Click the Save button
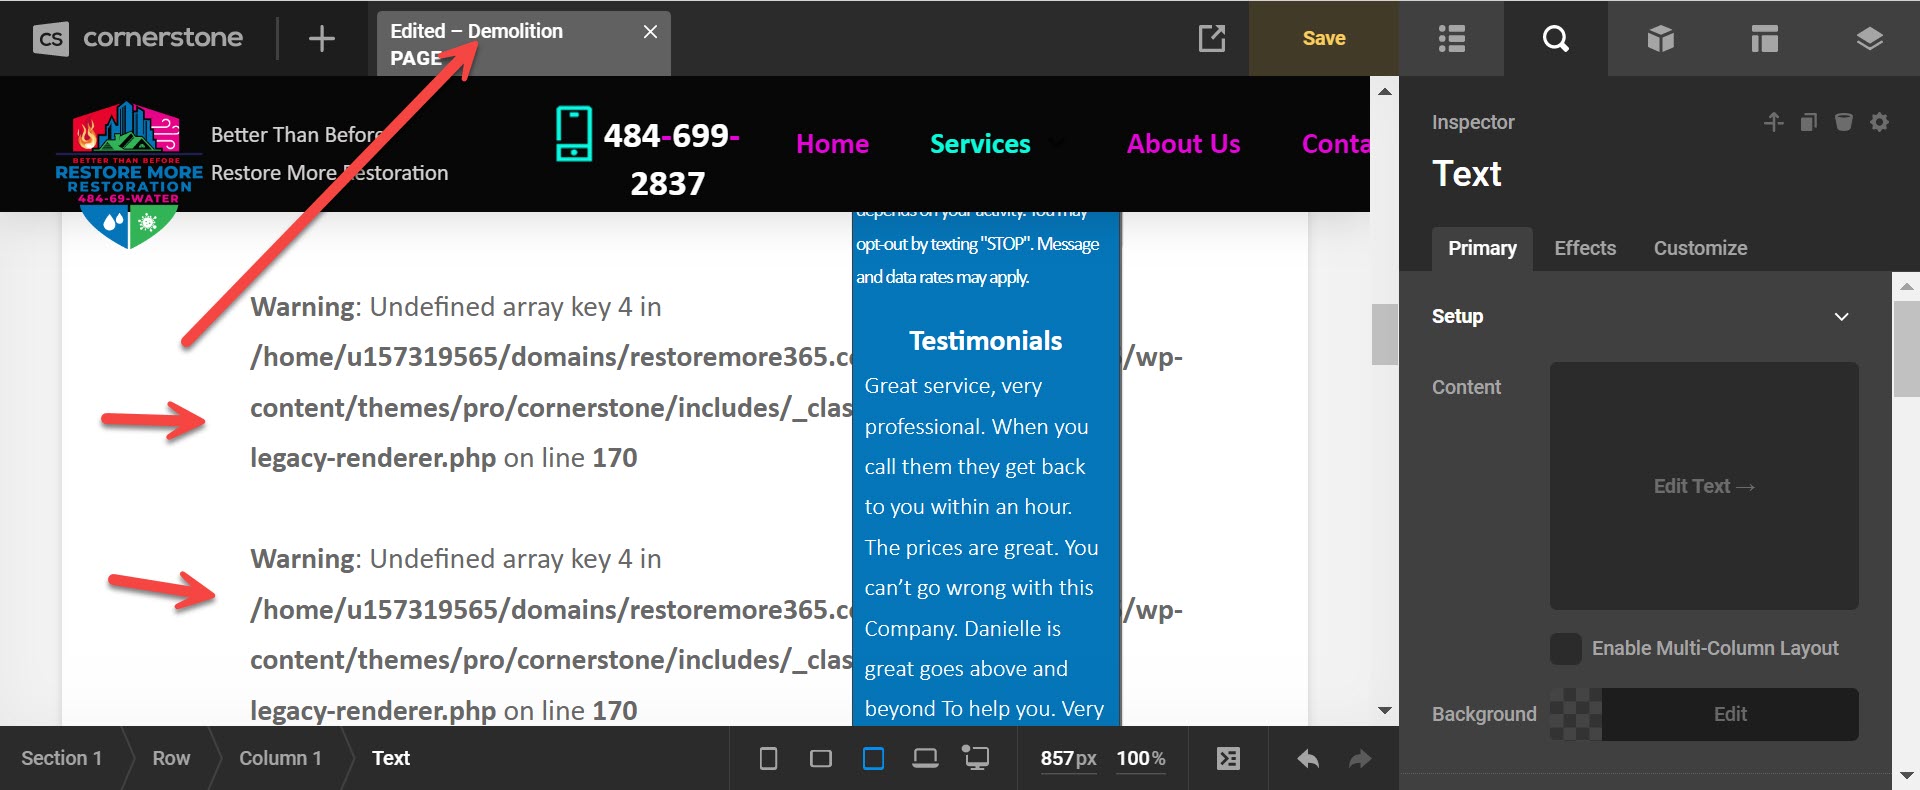The image size is (1920, 790). coord(1323,39)
